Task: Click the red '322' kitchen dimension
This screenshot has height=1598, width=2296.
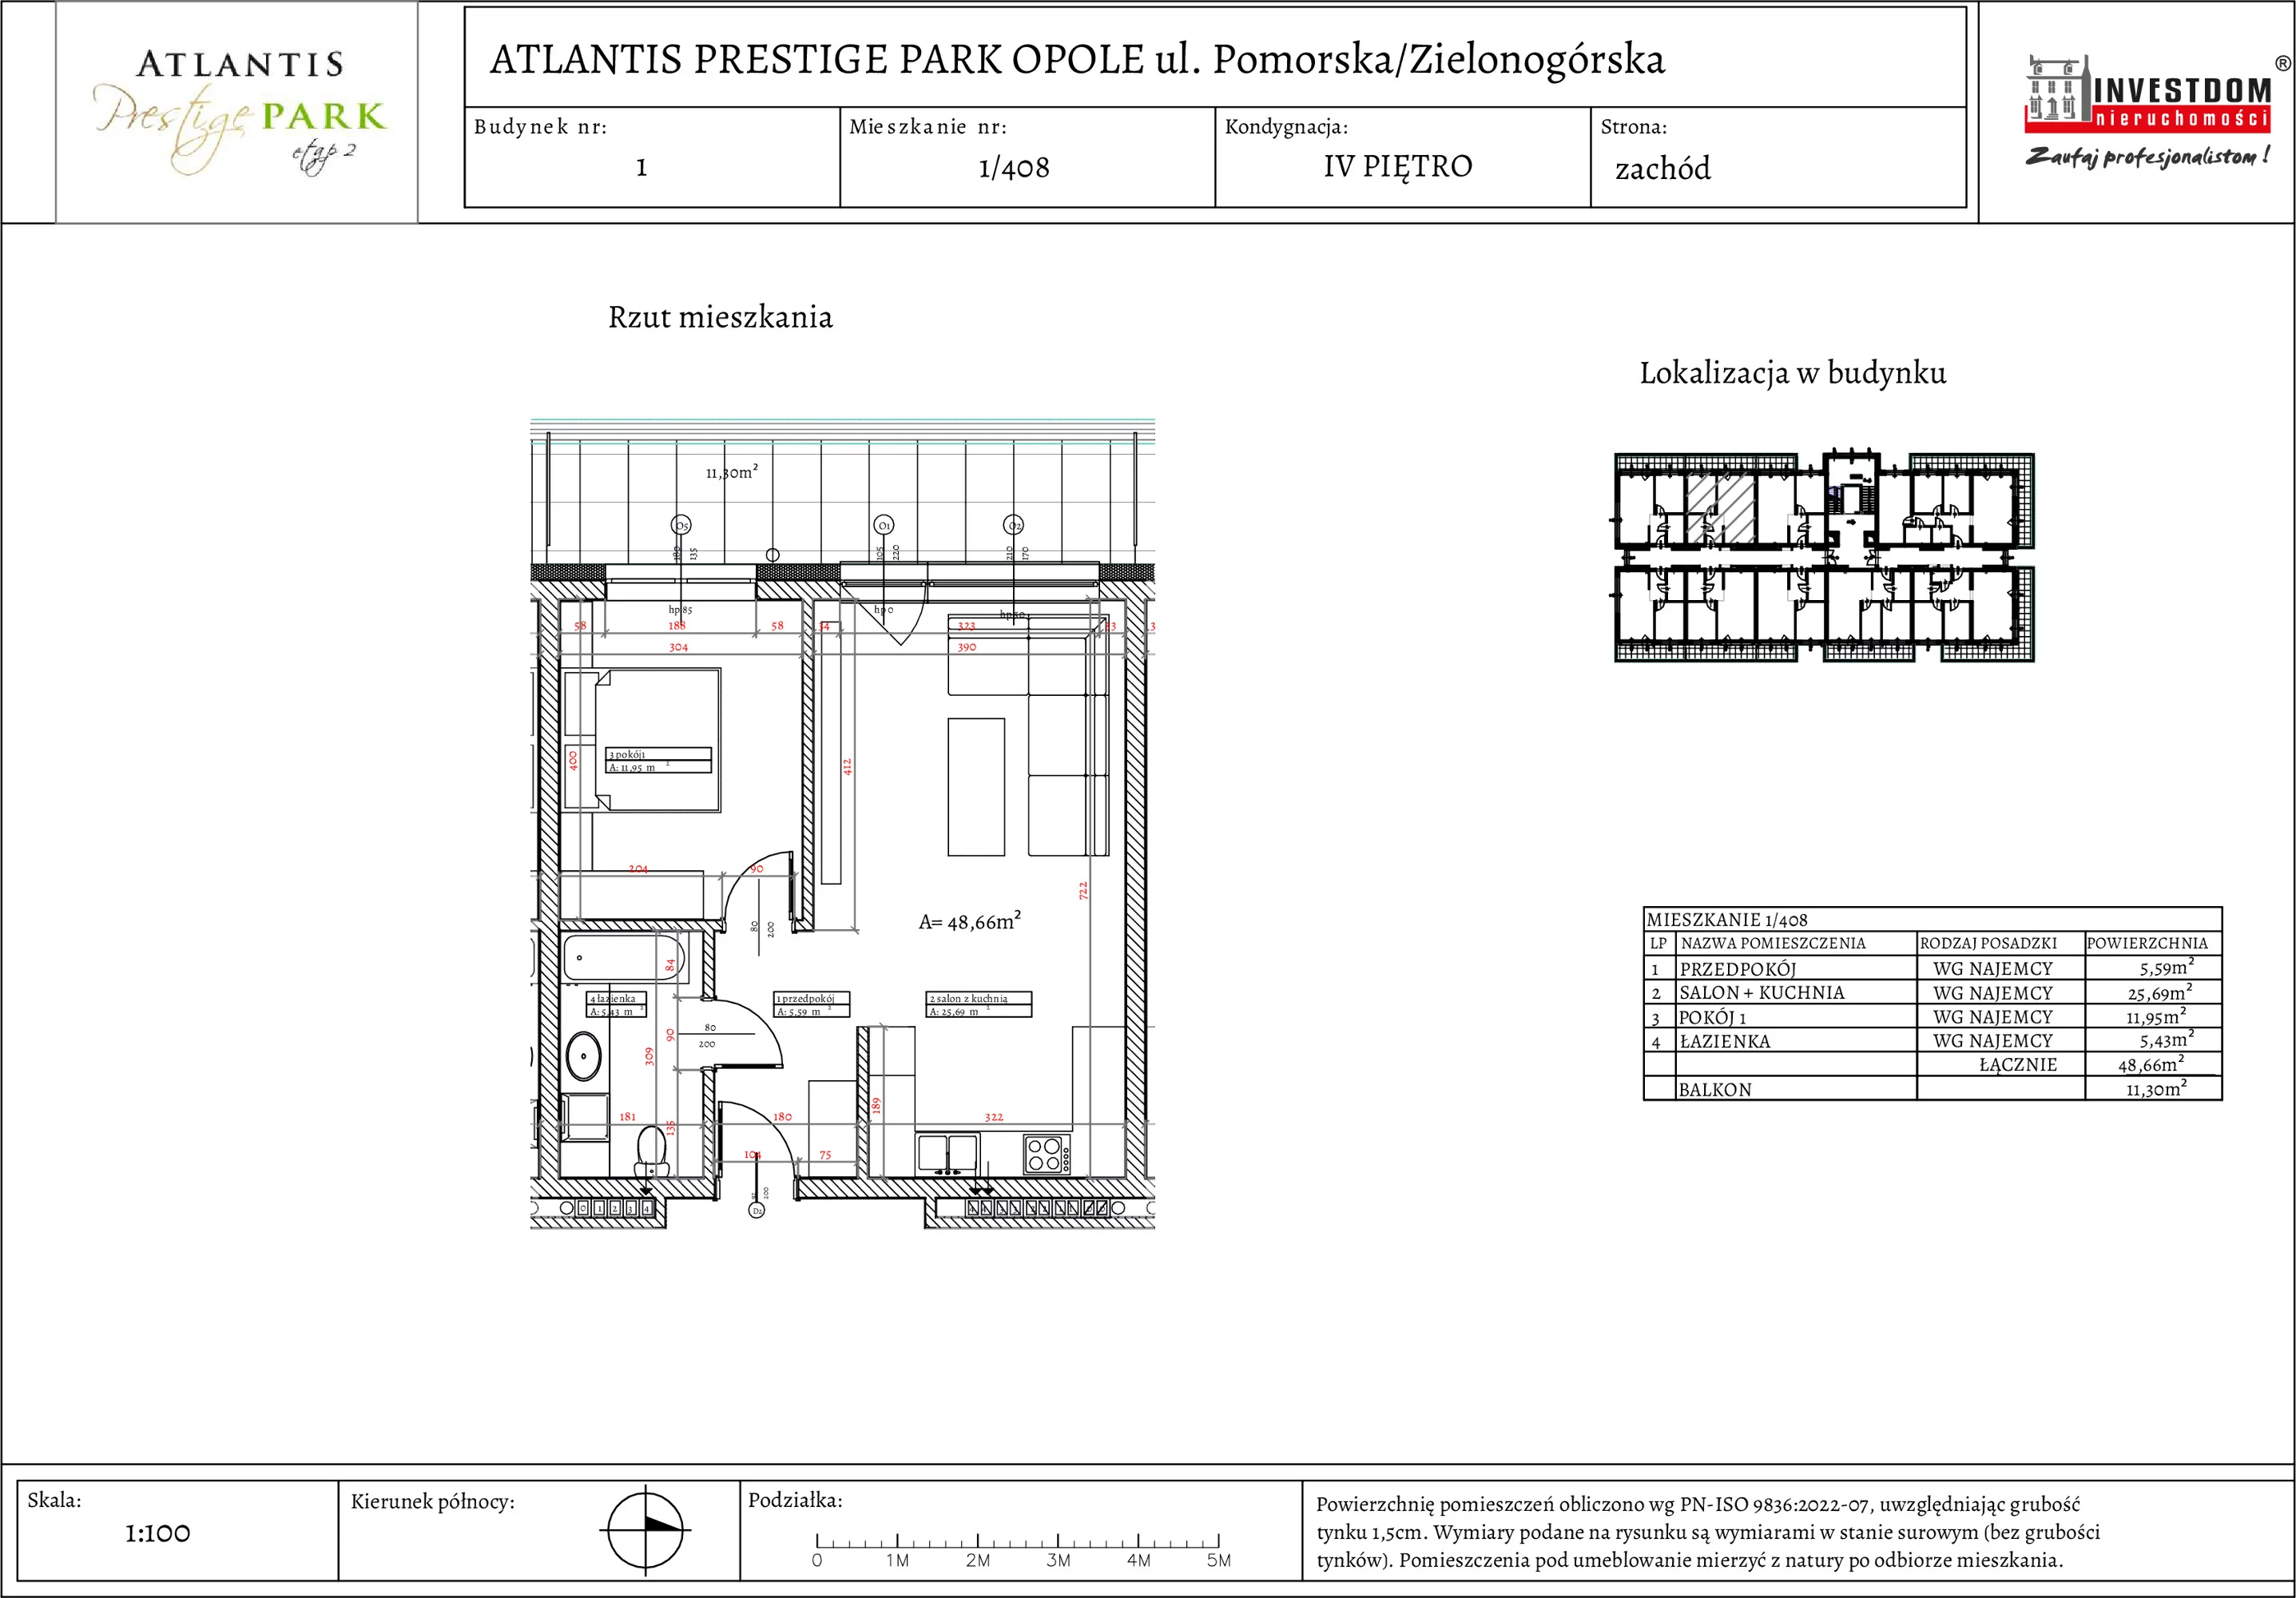Action: [993, 1117]
